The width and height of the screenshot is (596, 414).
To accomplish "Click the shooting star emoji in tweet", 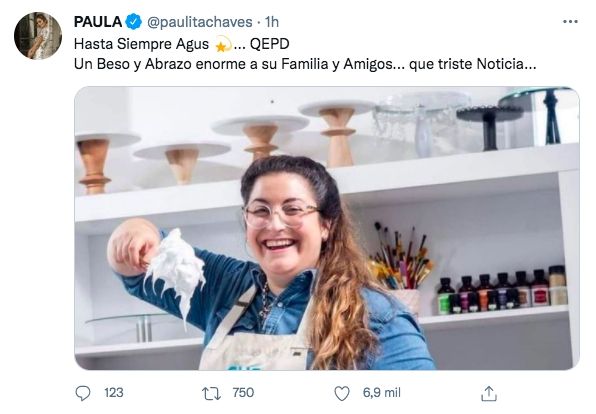I will (223, 45).
